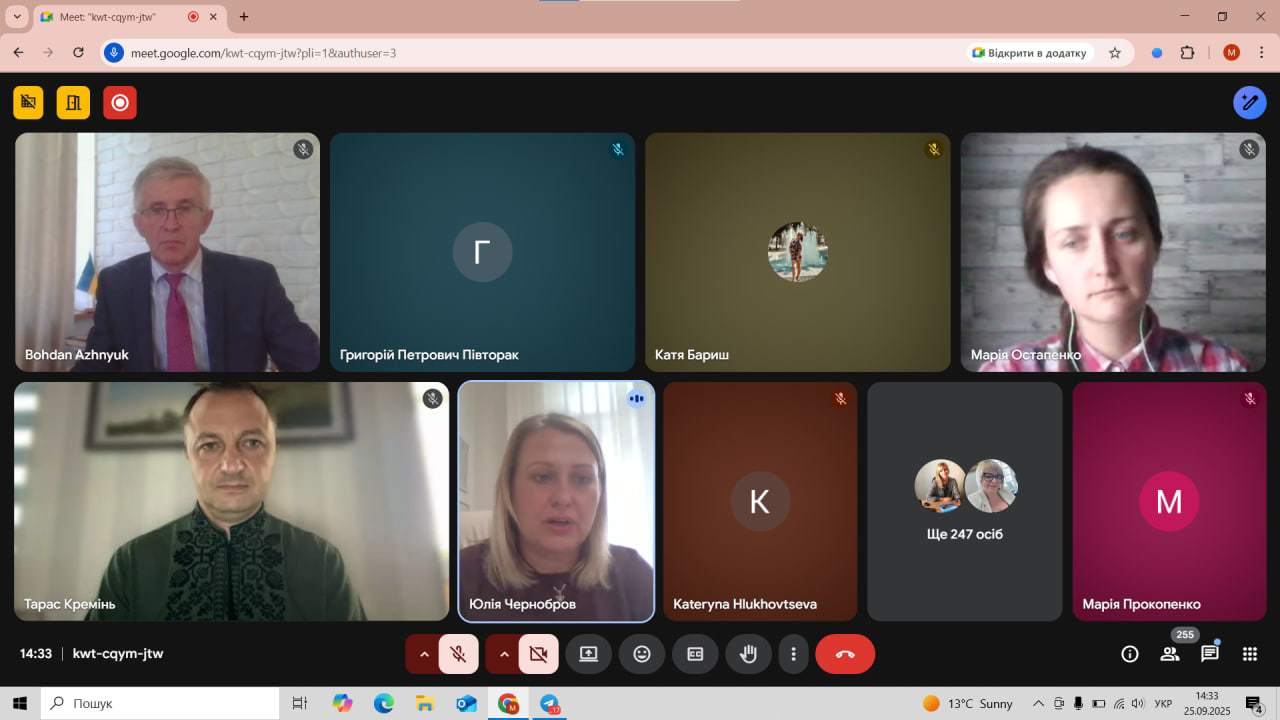Viewport: 1280px width, 720px height.
Task: Open meeting details info icon
Action: point(1130,654)
